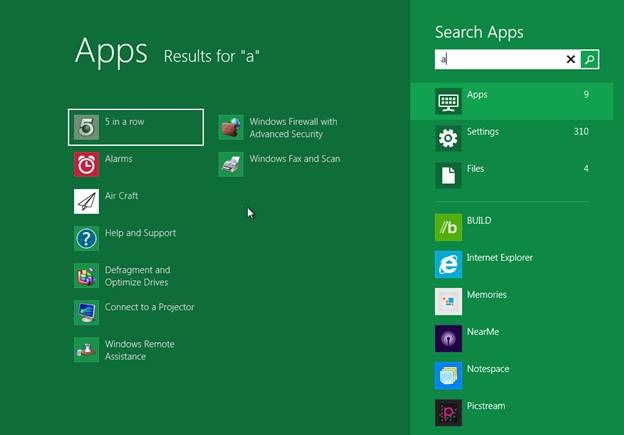Launch Windows Fax and Scan icon
This screenshot has height=435, width=624.
click(231, 164)
